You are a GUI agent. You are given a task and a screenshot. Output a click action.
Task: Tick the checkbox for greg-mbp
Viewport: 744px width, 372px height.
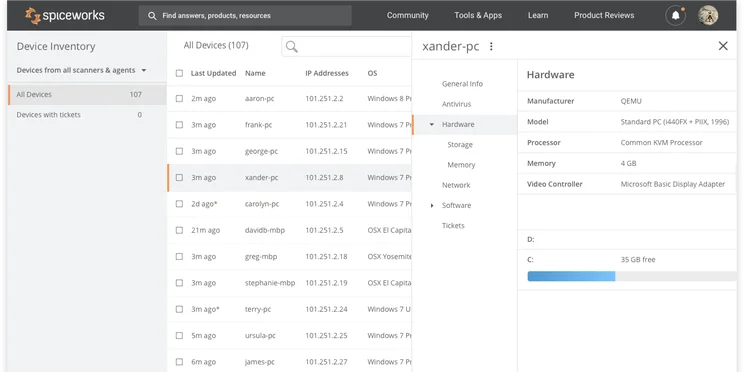(179, 257)
